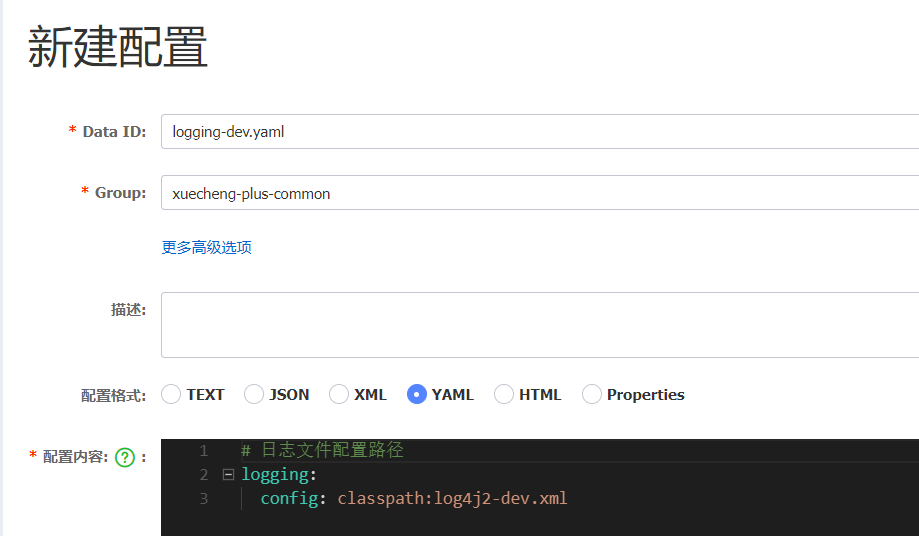Select the TEXT format radio button

pos(171,395)
